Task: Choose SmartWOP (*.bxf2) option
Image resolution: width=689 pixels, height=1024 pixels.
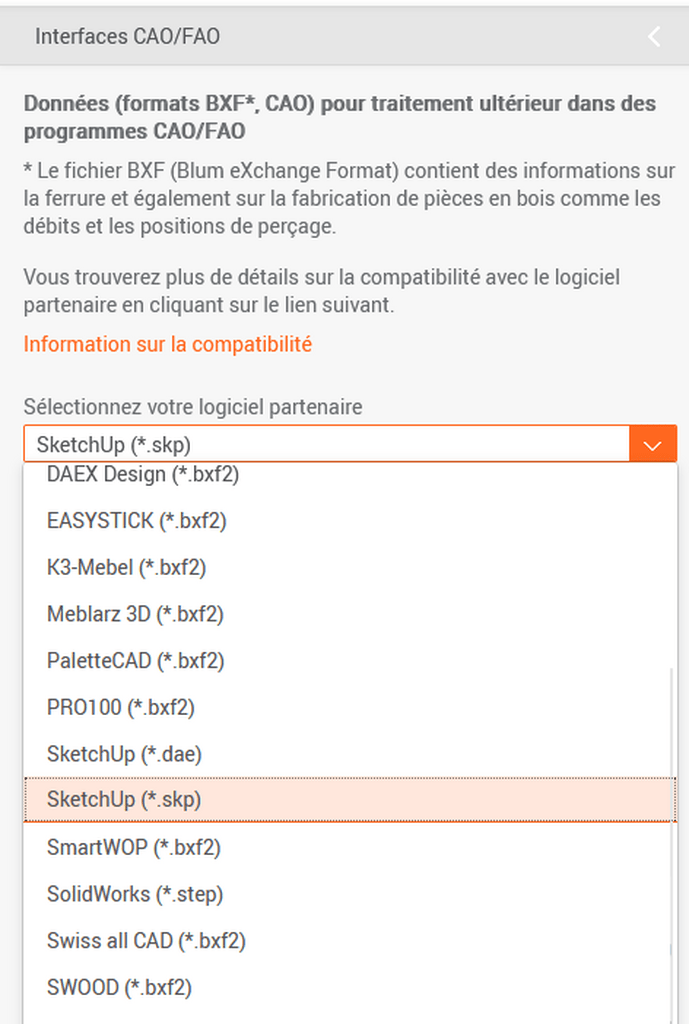Action: 134,847
